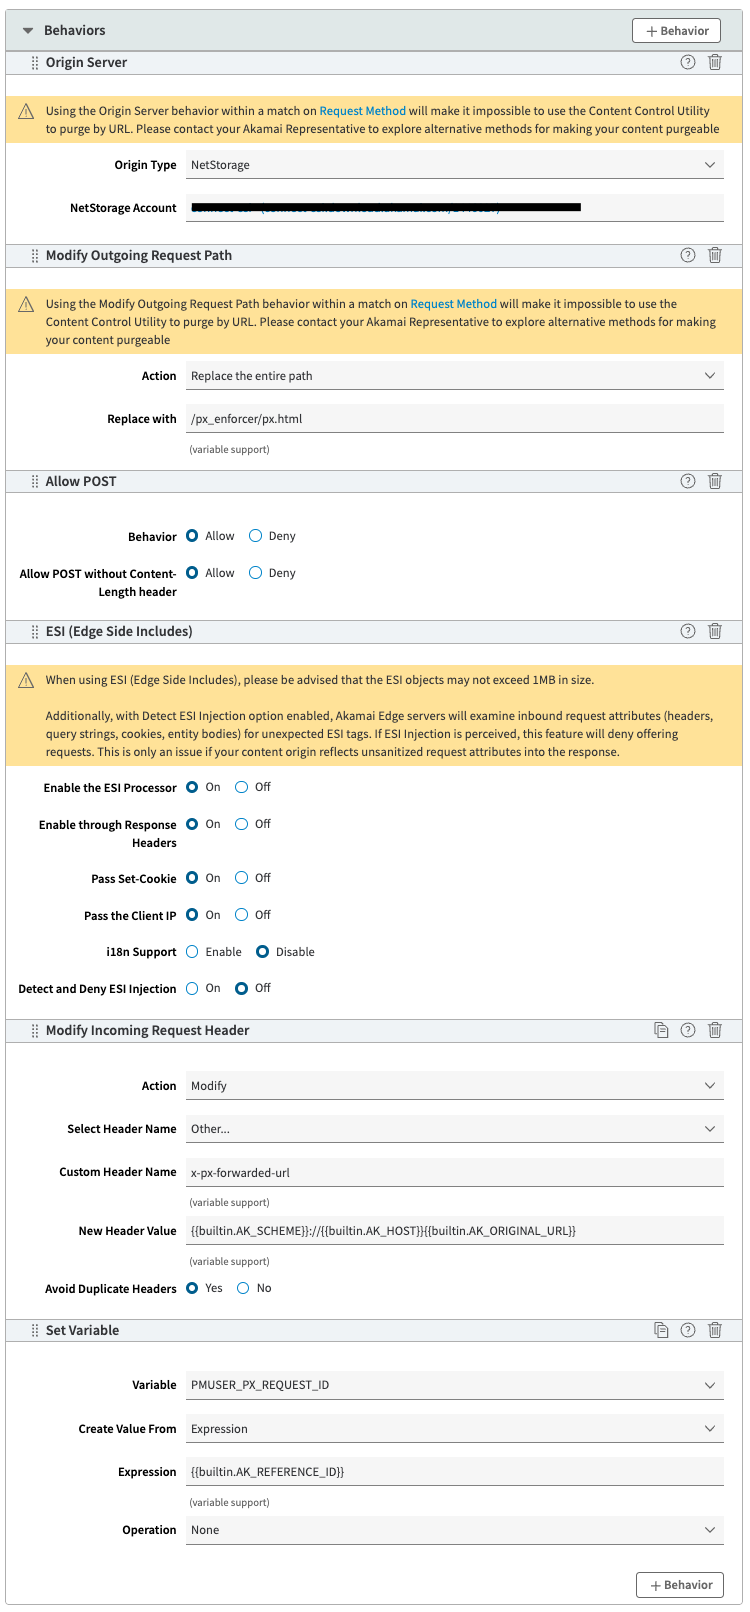The image size is (750, 1612).
Task: Click the Custom Header Name field
Action: (x=454, y=1172)
